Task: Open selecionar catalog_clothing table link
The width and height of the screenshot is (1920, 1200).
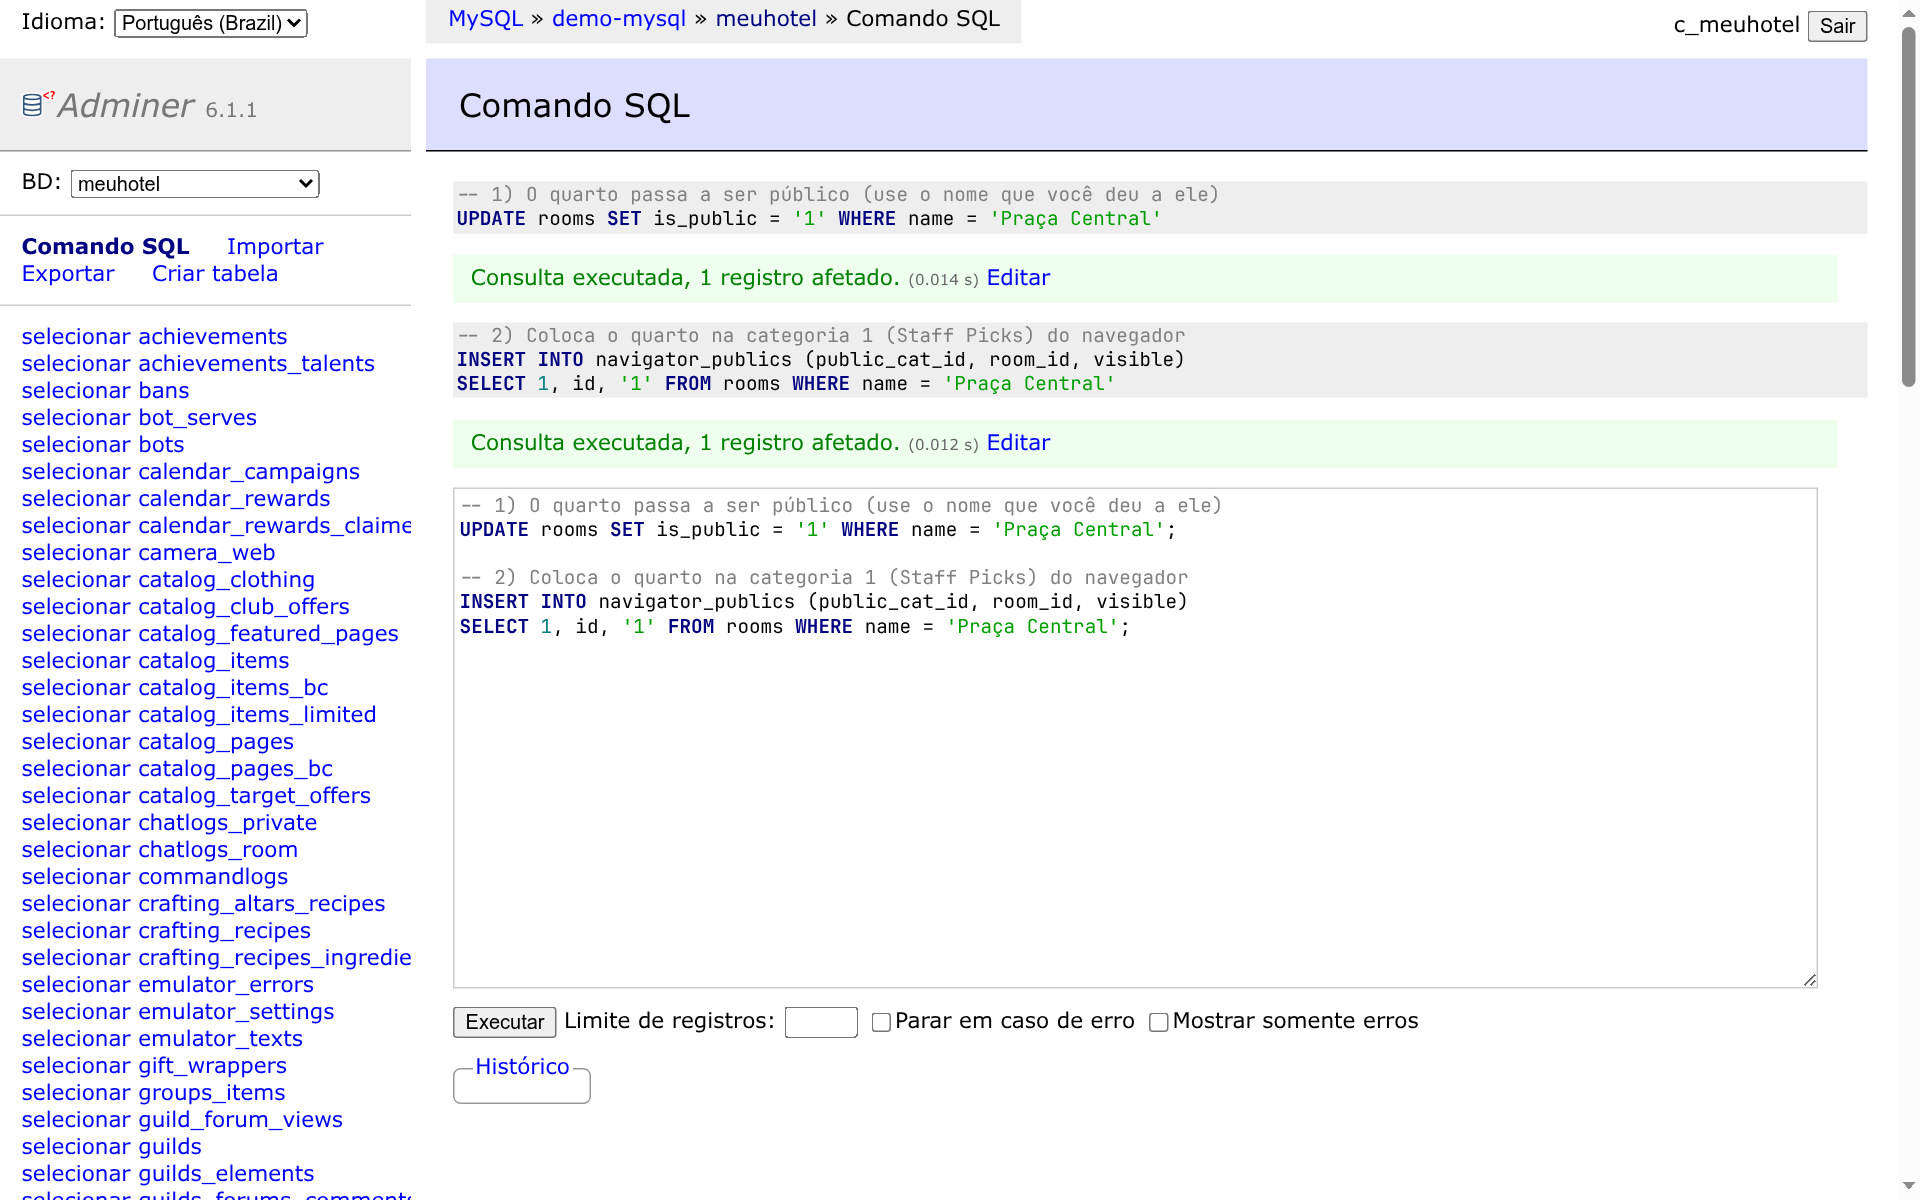Action: pos(168,580)
